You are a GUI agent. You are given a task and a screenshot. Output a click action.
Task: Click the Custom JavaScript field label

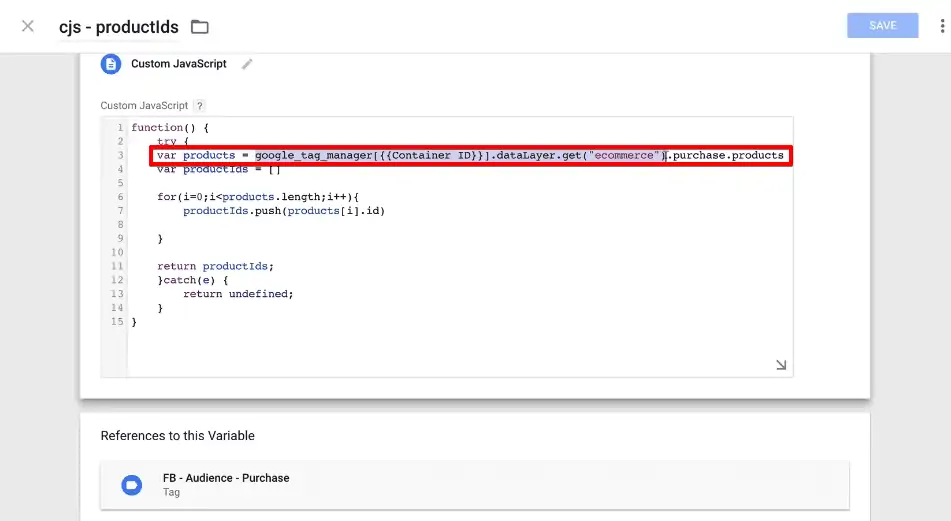coord(144,106)
